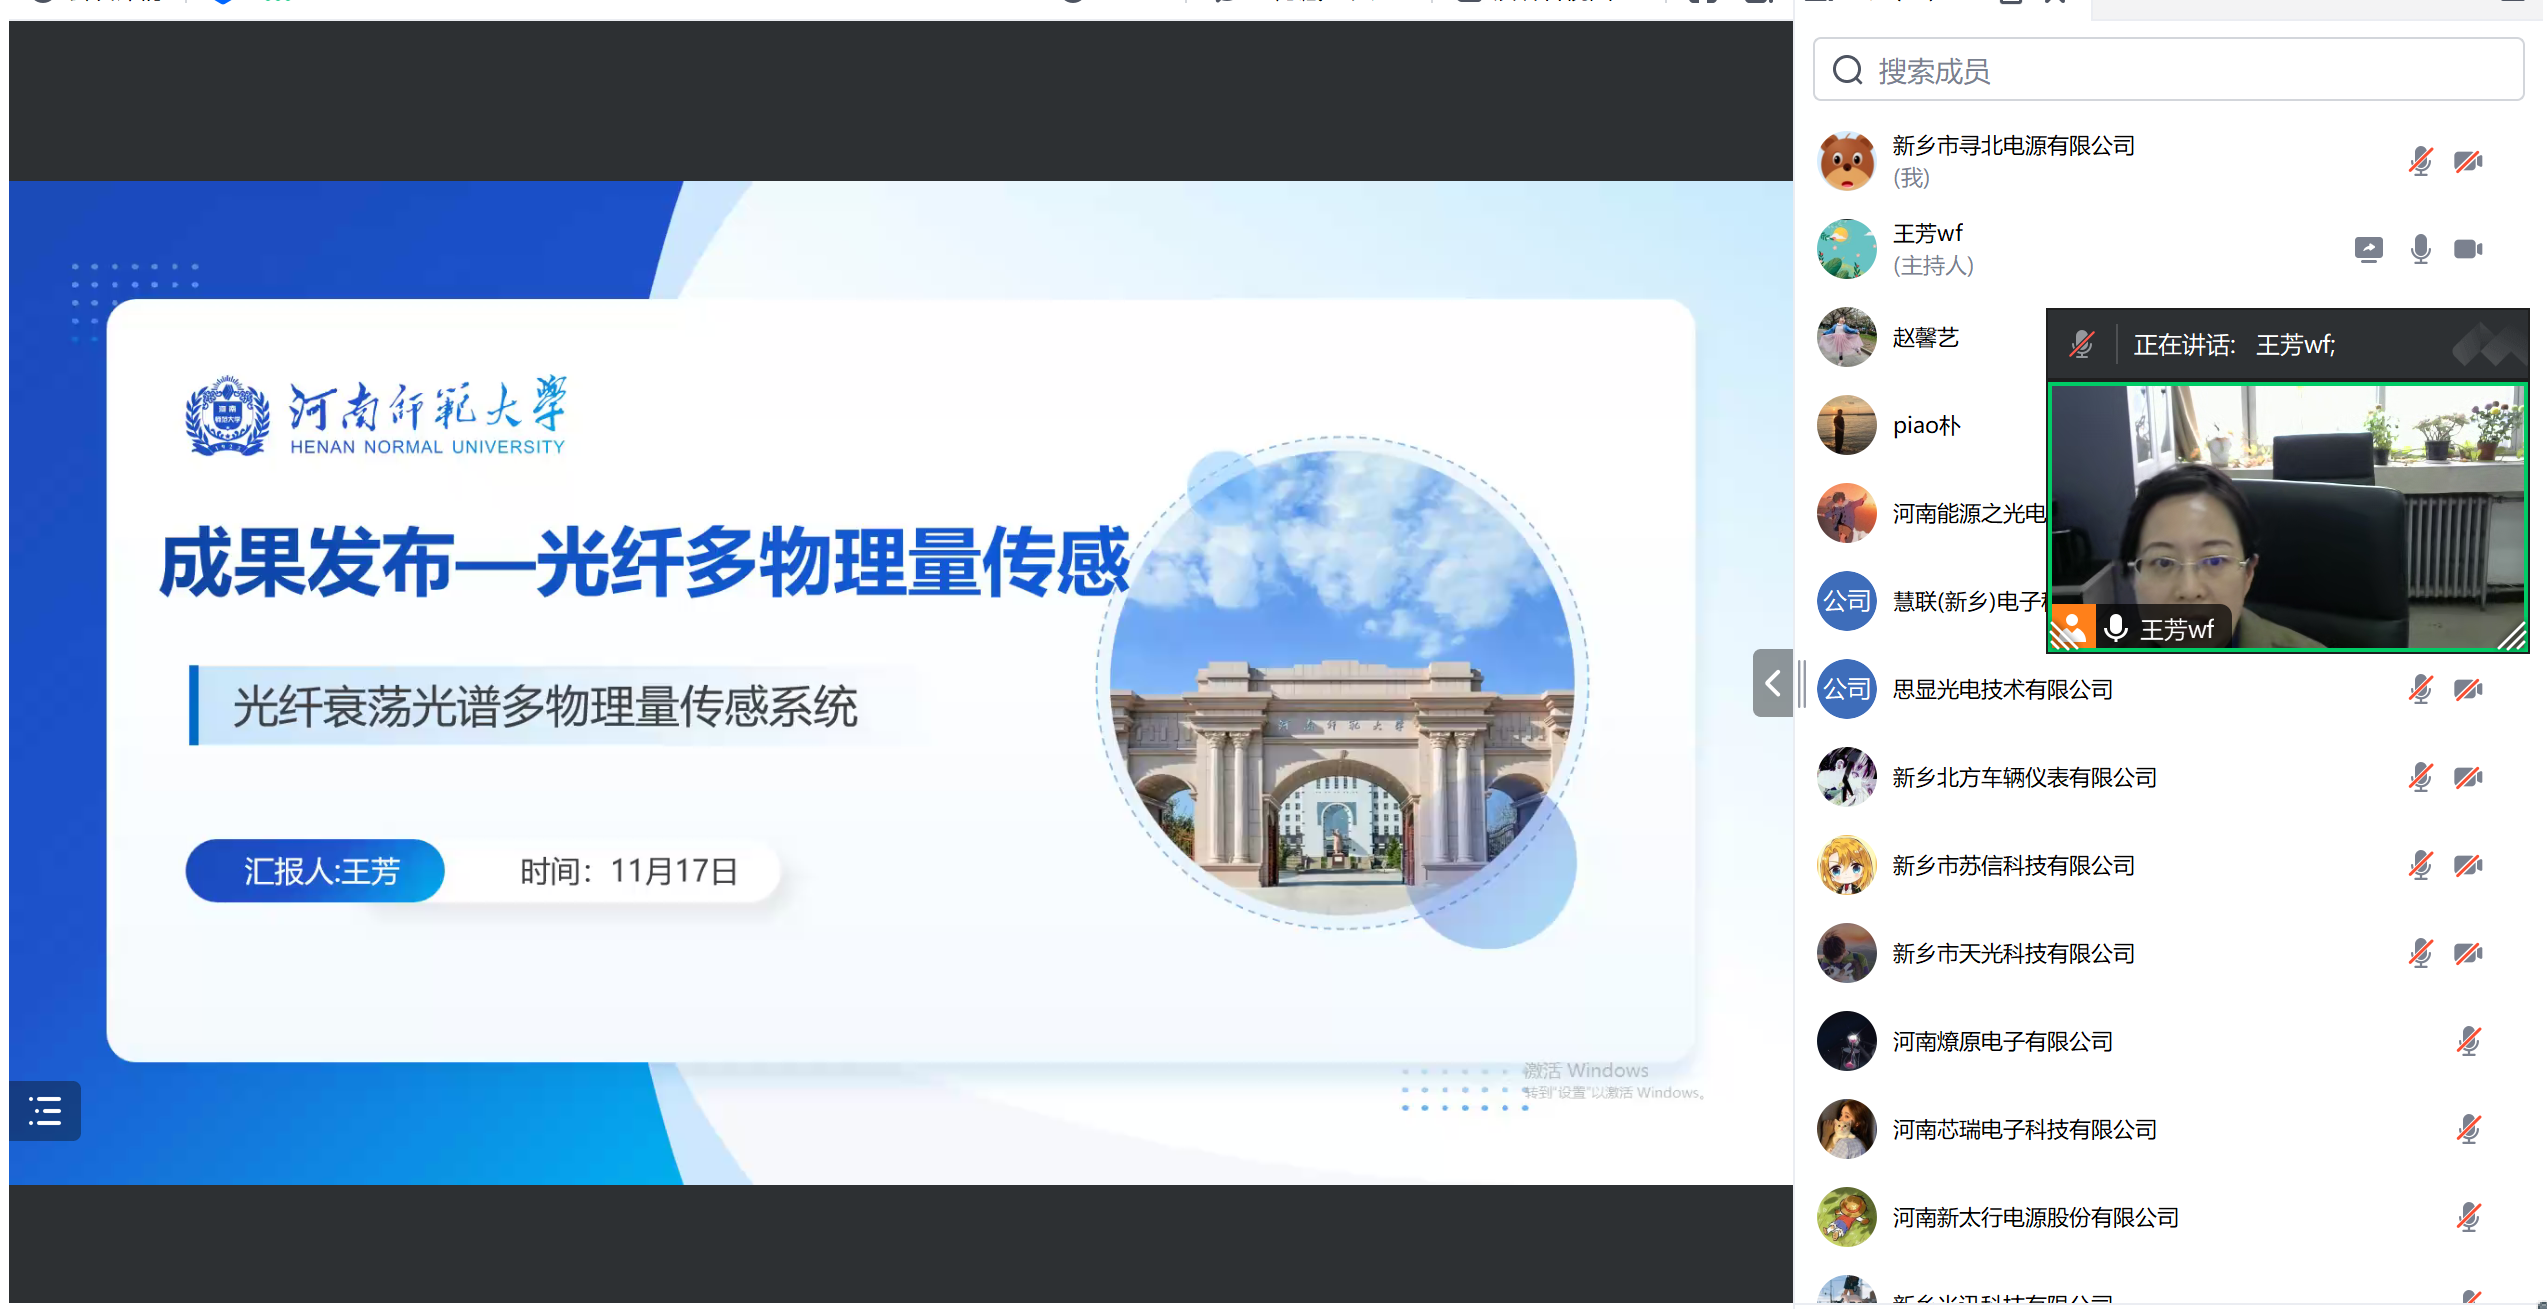Click muted mic icon in speaking bar

(x=2082, y=345)
